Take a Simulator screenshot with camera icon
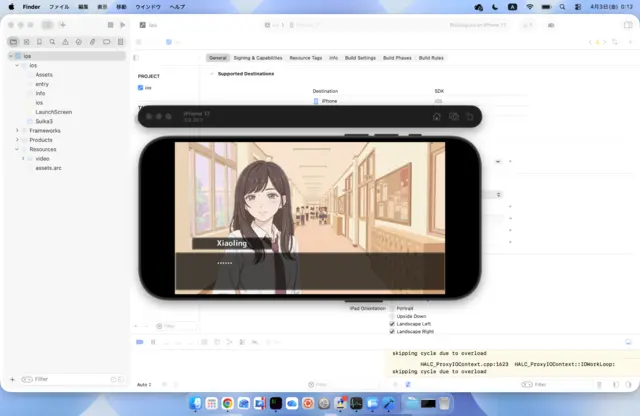Screen dimensions: 640x416 (x=453, y=117)
